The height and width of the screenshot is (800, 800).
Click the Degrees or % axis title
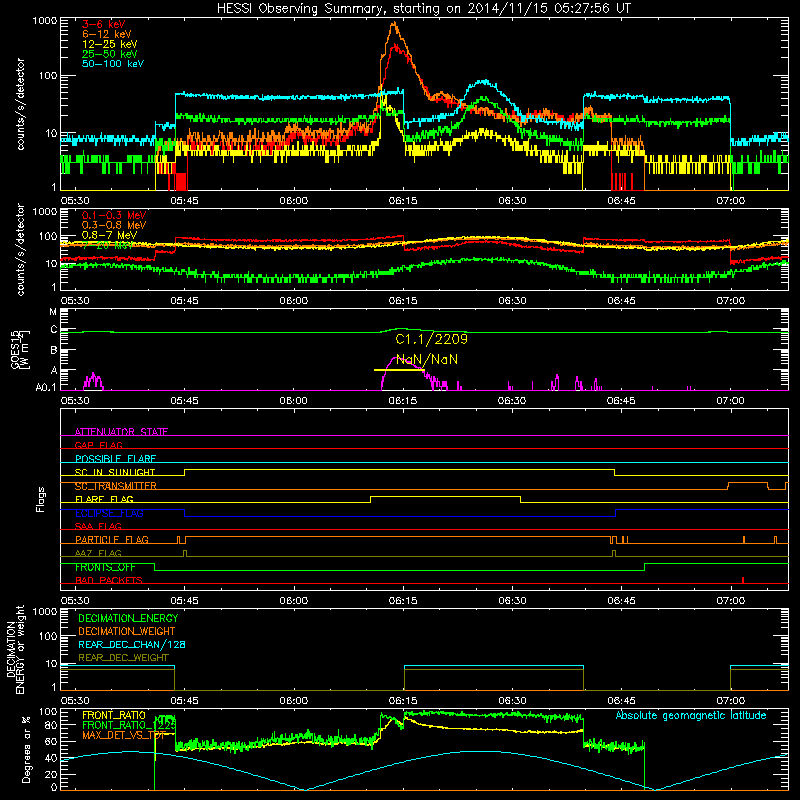point(26,749)
